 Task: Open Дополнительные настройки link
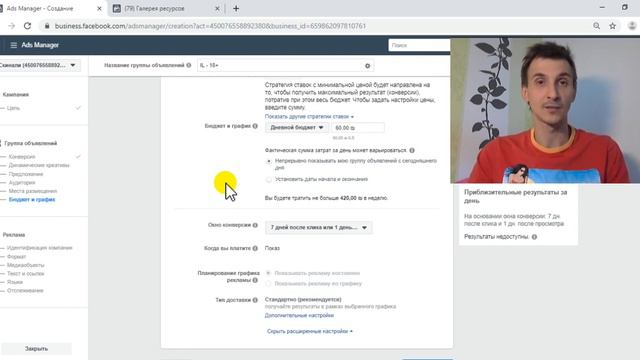299,316
